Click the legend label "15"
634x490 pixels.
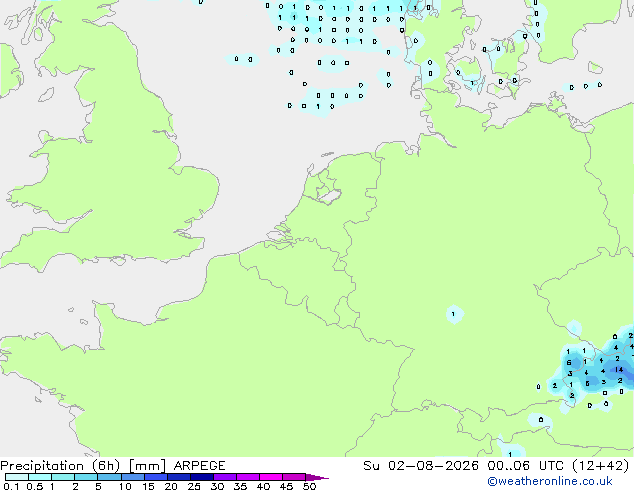(x=148, y=486)
